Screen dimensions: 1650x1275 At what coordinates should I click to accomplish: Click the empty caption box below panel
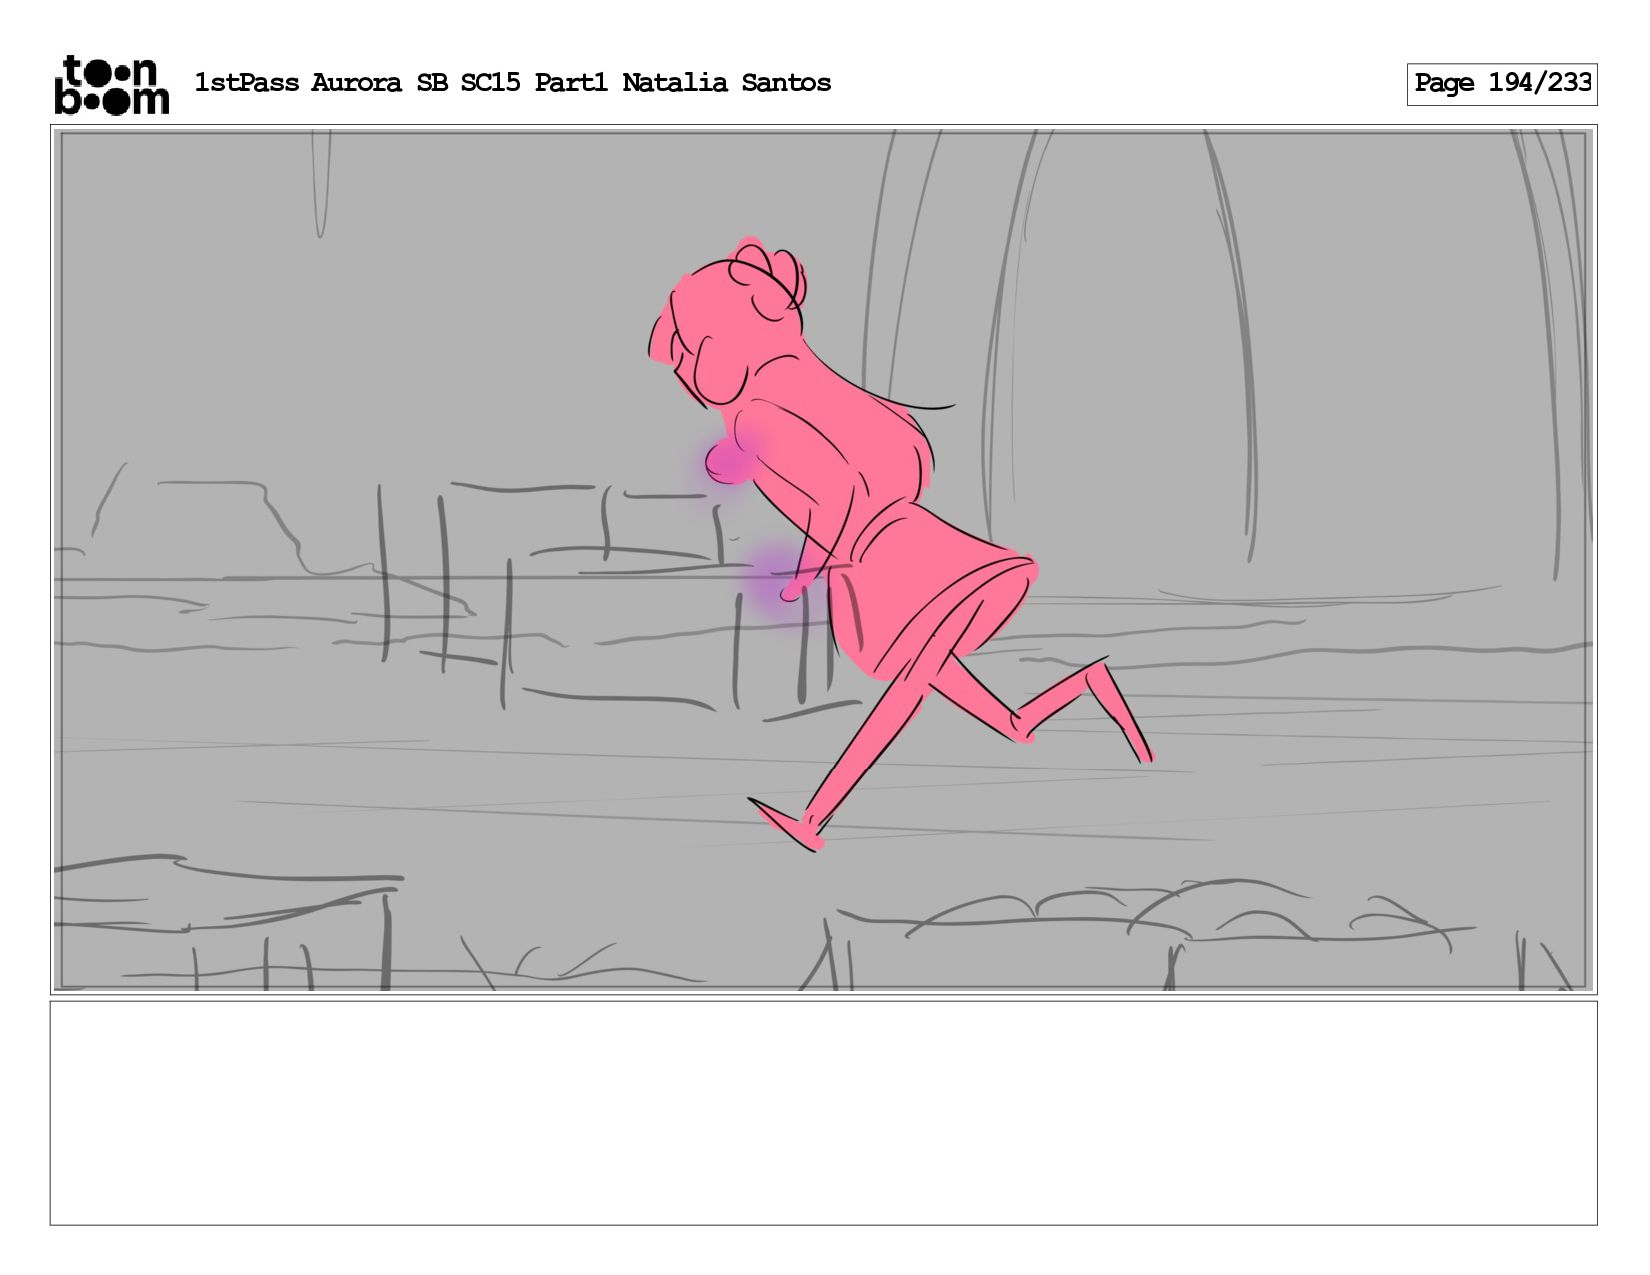pyautogui.click(x=823, y=1113)
